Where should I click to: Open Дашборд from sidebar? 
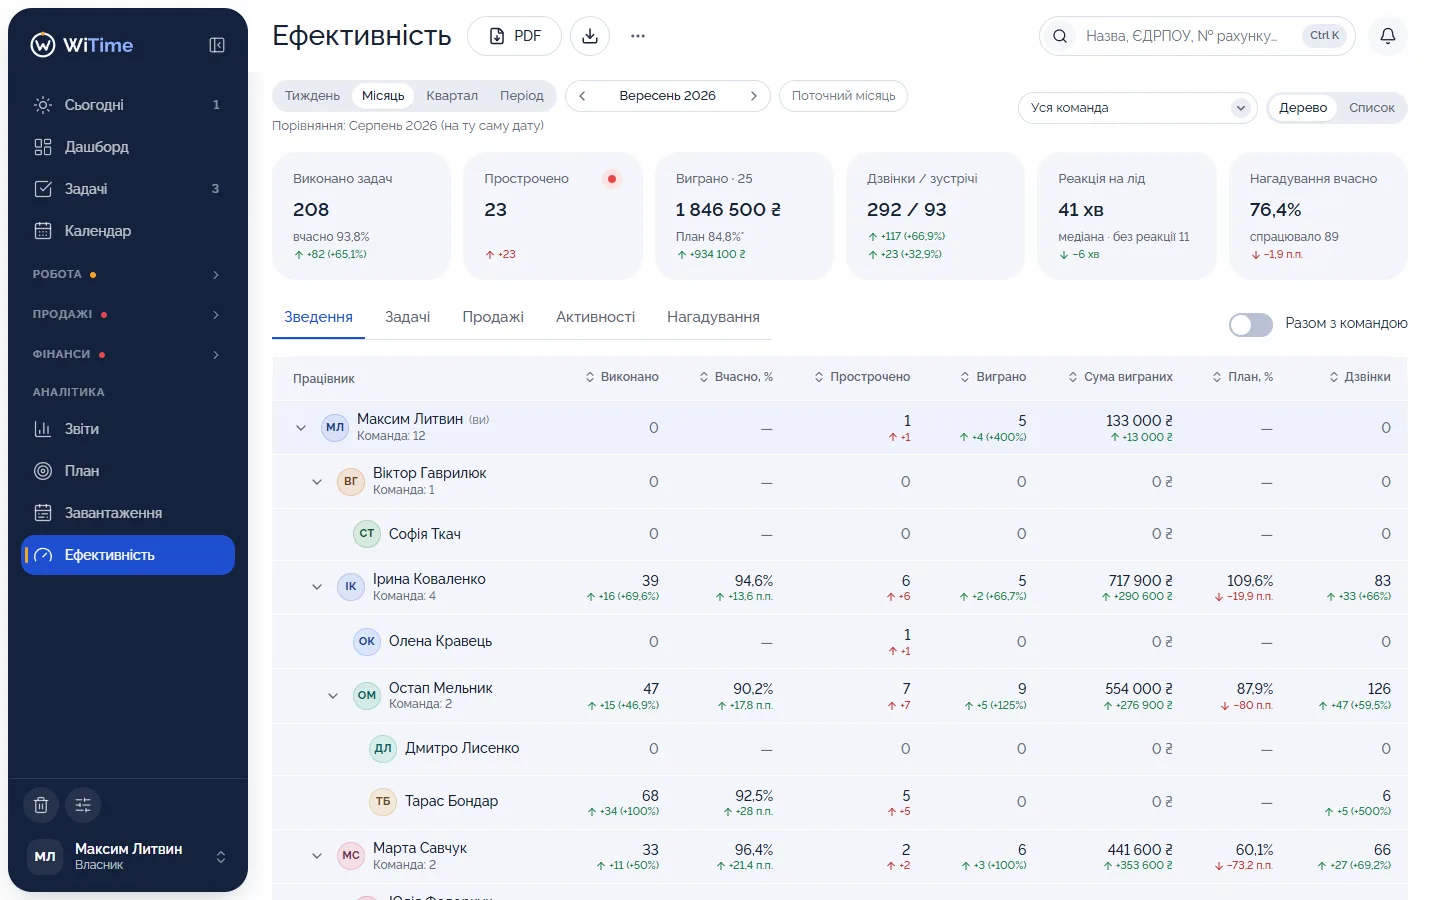(128, 146)
